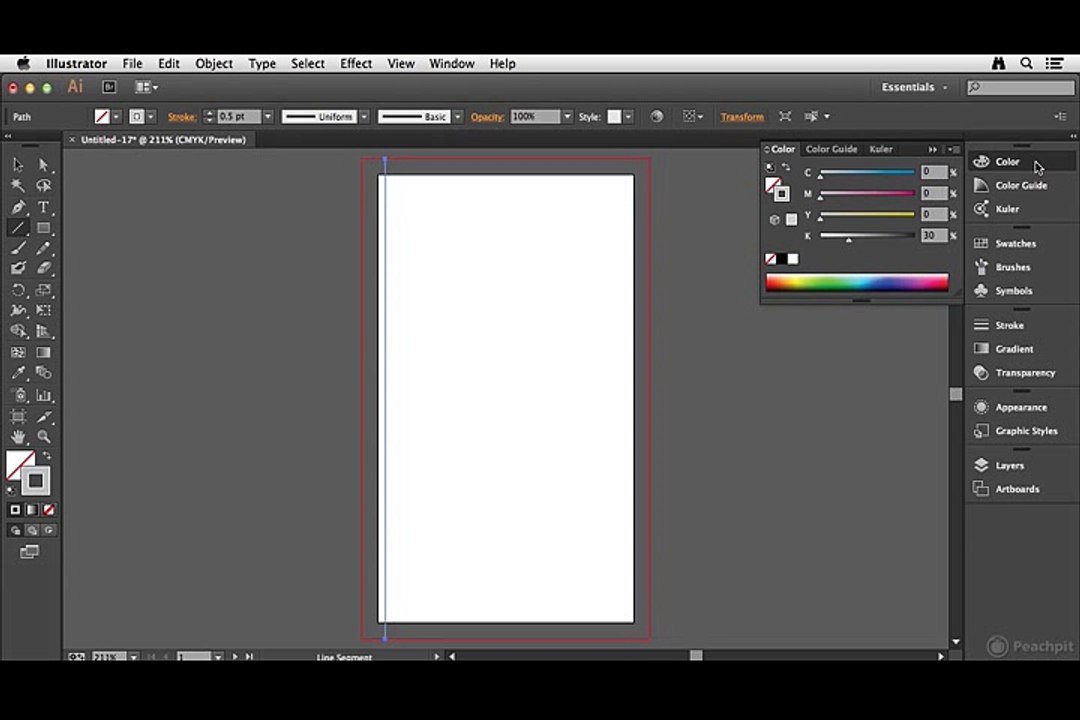Enable Draw Behind mode
Viewport: 1080px width, 720px height.
[32, 530]
